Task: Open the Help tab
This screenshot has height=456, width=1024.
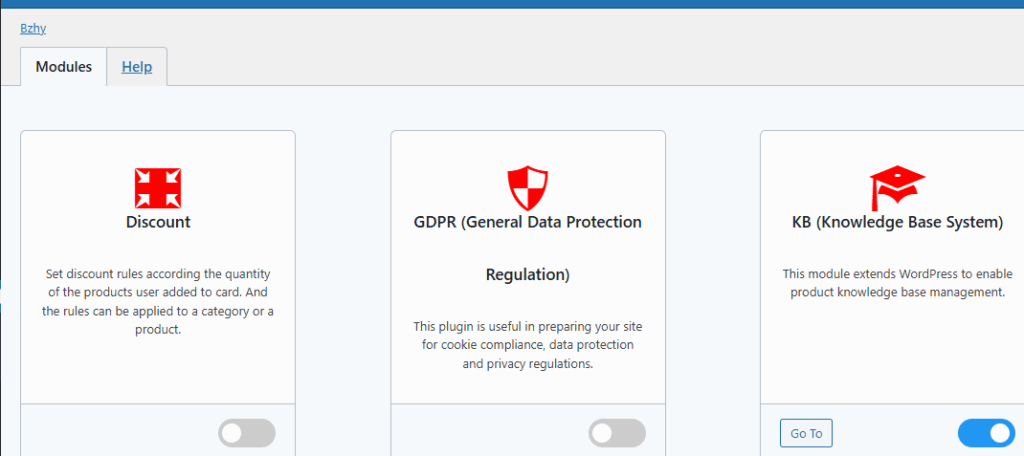Action: point(137,67)
